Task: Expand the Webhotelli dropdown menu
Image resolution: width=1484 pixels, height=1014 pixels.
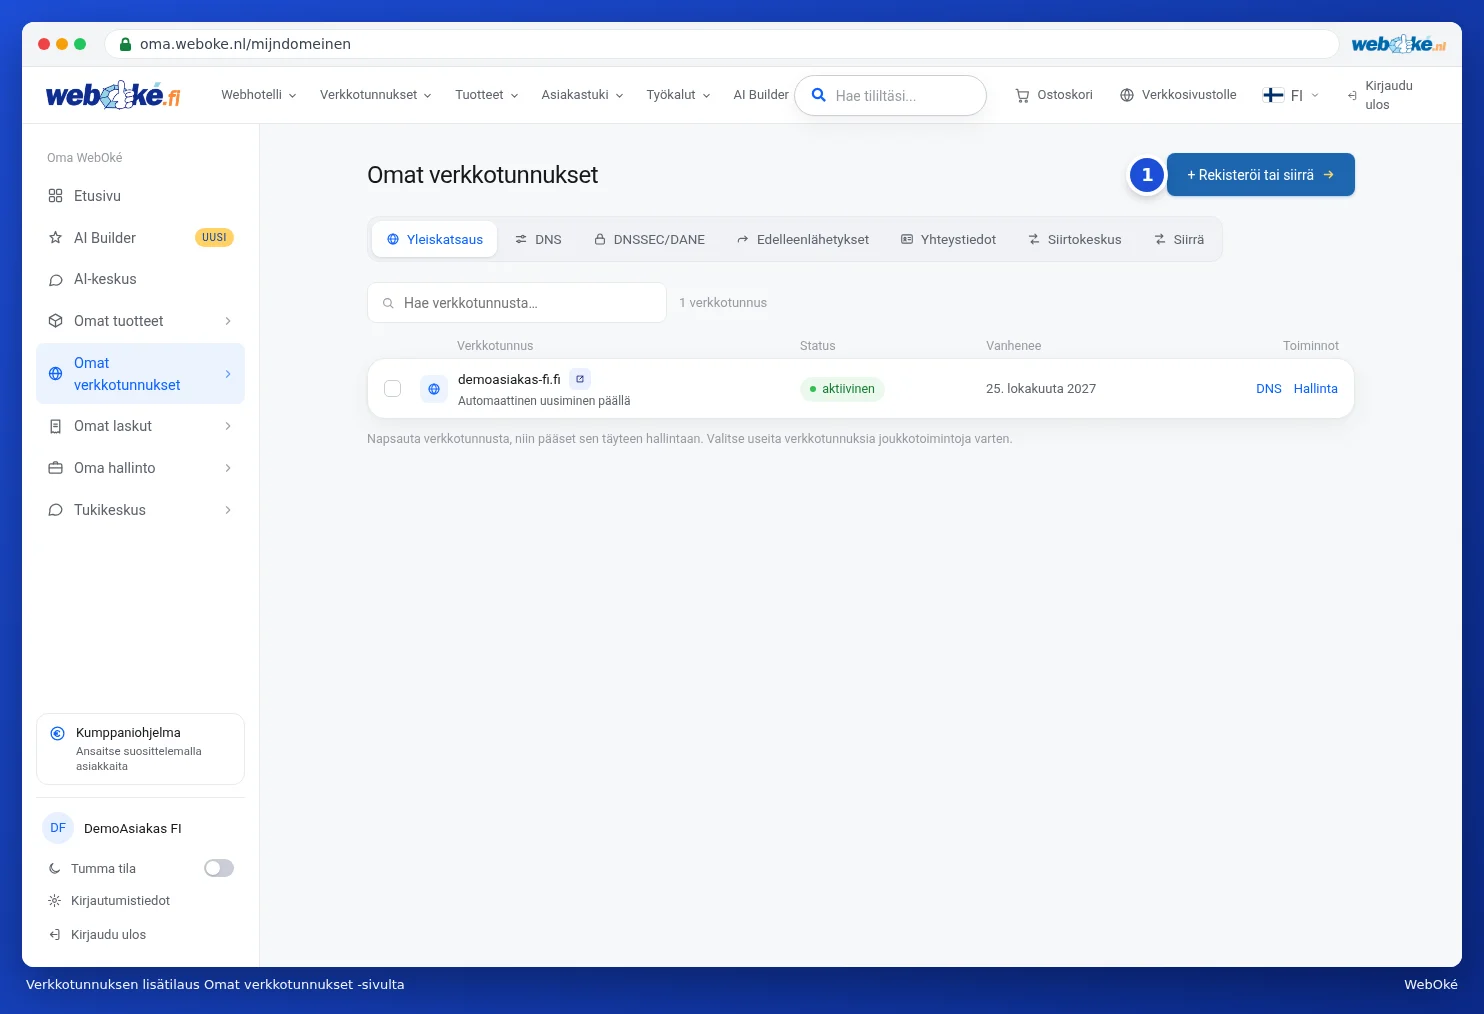Action: point(259,95)
